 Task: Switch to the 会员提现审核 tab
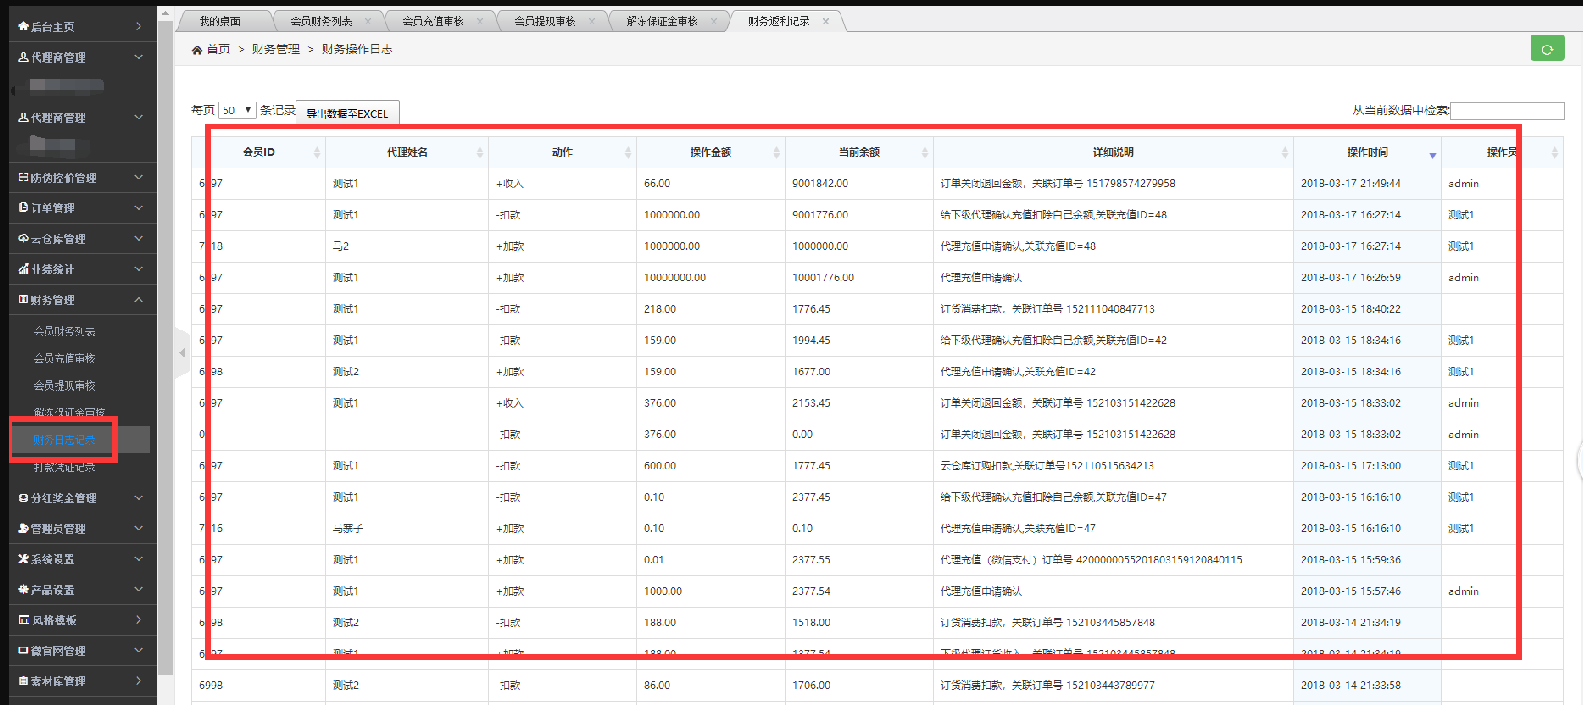pos(545,21)
